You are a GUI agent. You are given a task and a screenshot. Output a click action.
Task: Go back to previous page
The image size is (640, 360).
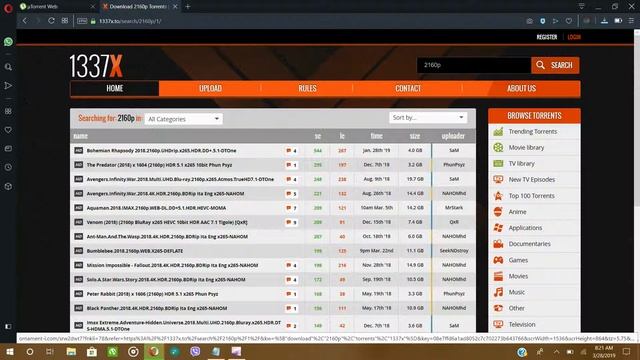(x=25, y=21)
